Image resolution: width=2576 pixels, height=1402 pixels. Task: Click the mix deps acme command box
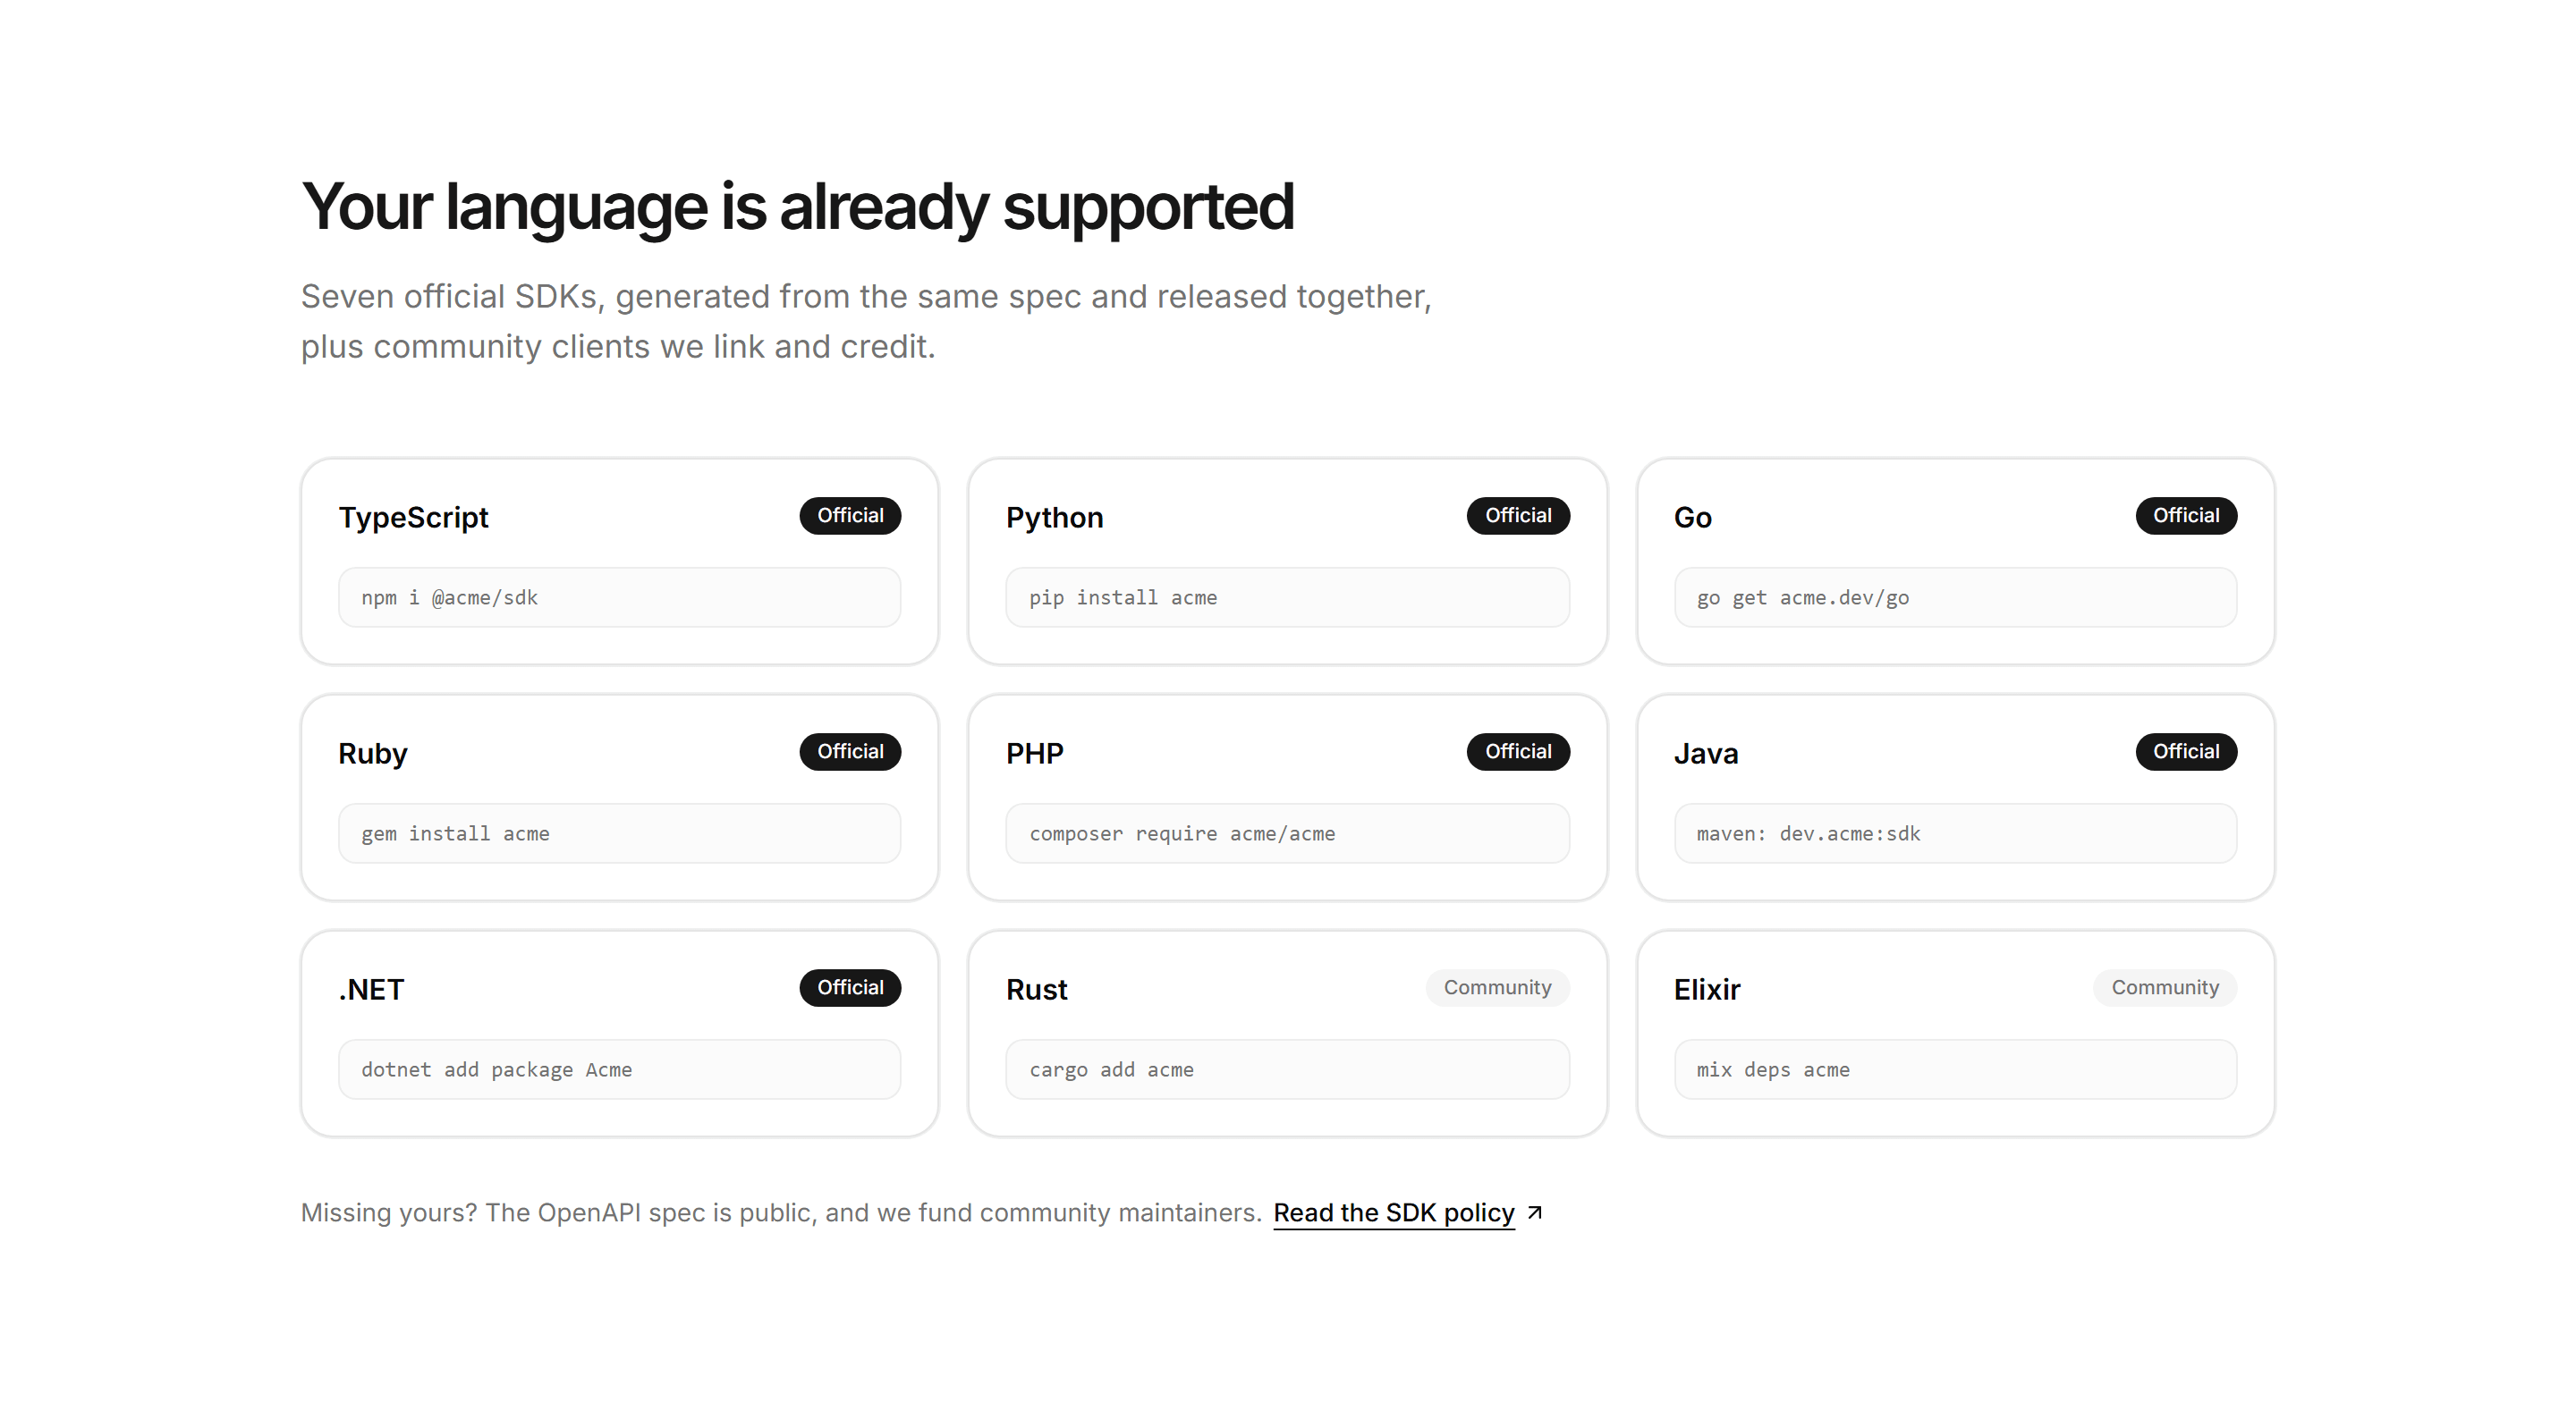(1955, 1069)
